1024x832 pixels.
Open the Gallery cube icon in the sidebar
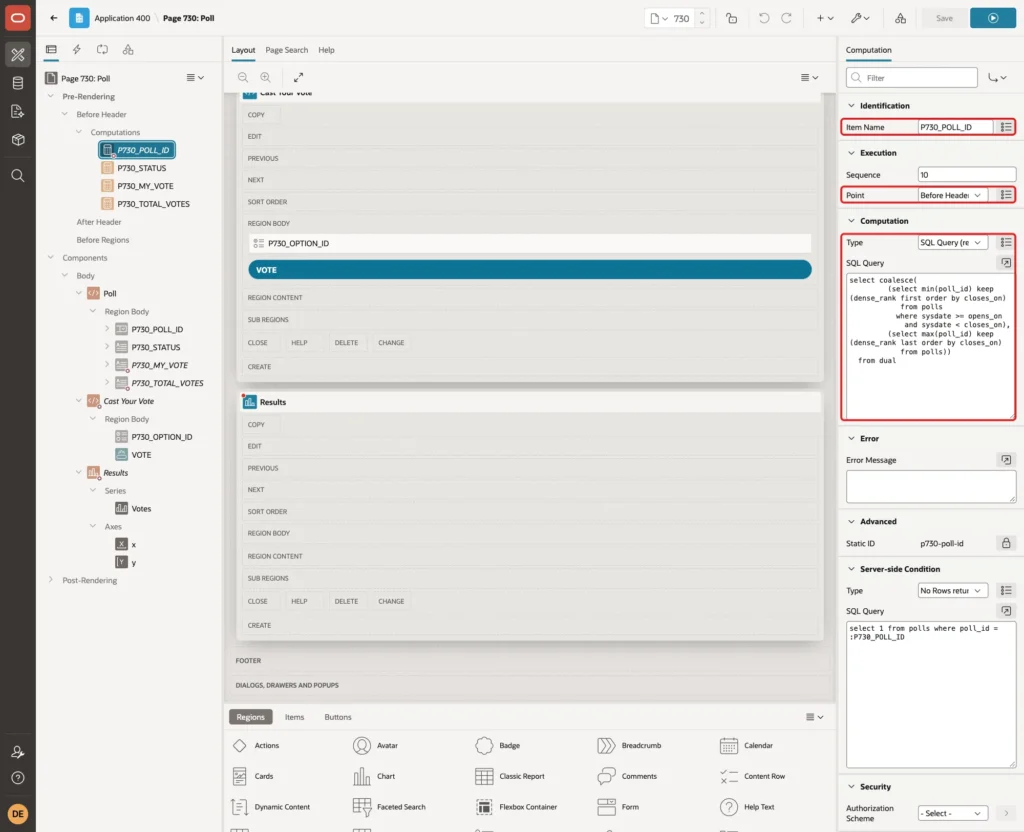click(18, 139)
